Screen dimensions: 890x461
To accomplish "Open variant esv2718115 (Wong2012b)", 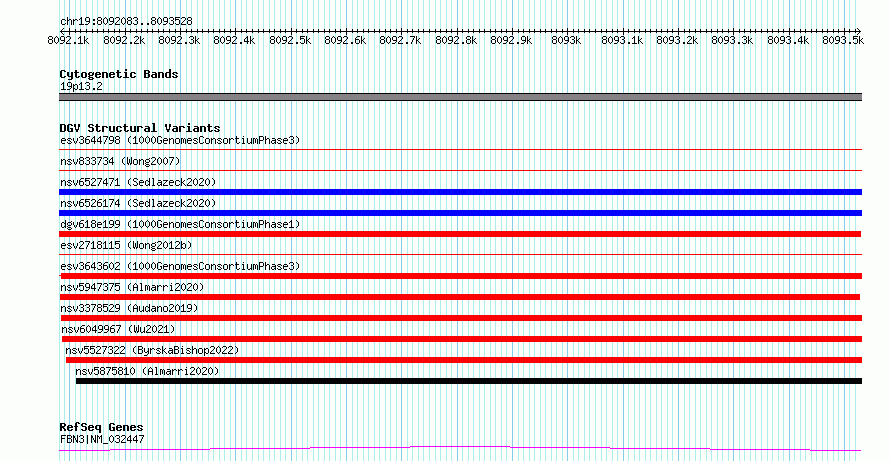I will [x=126, y=246].
